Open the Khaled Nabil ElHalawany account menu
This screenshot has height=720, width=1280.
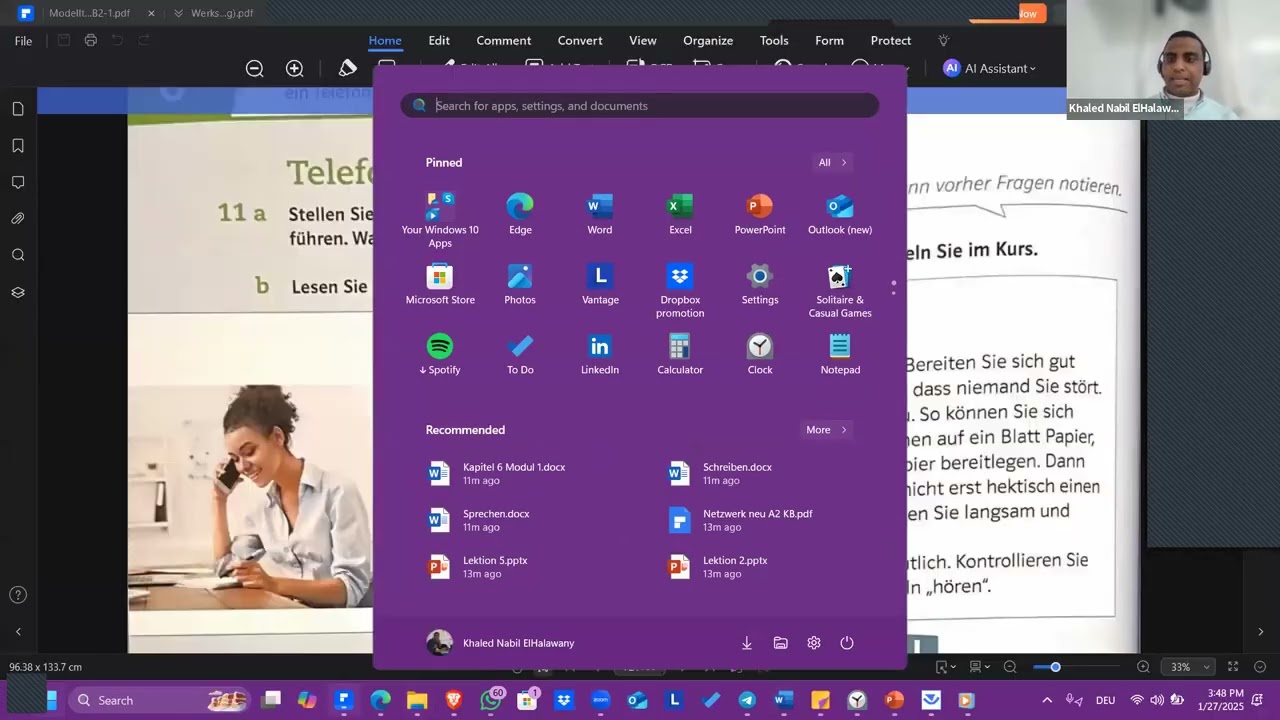[x=500, y=643]
